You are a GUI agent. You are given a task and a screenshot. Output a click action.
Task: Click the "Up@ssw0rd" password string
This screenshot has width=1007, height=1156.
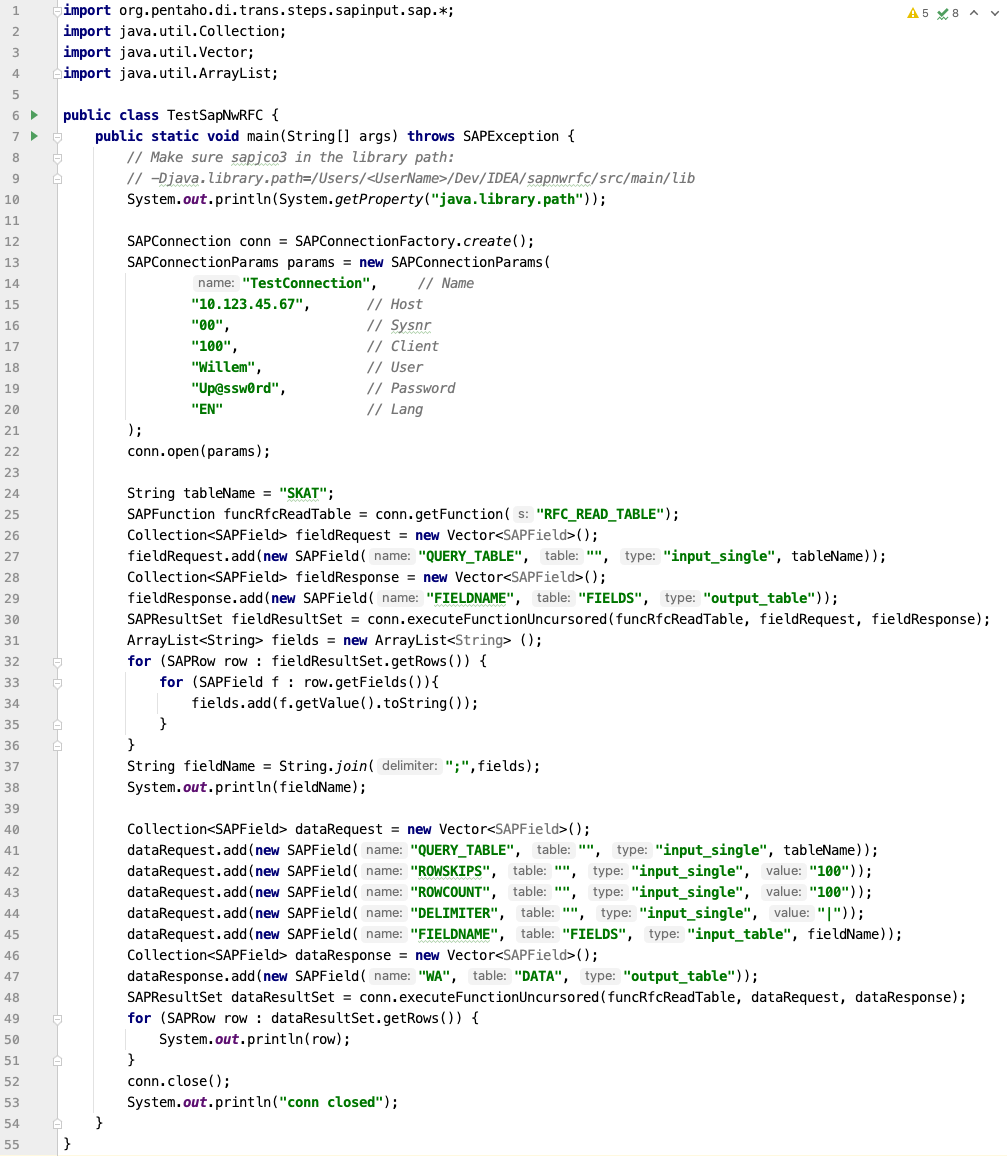(x=234, y=388)
